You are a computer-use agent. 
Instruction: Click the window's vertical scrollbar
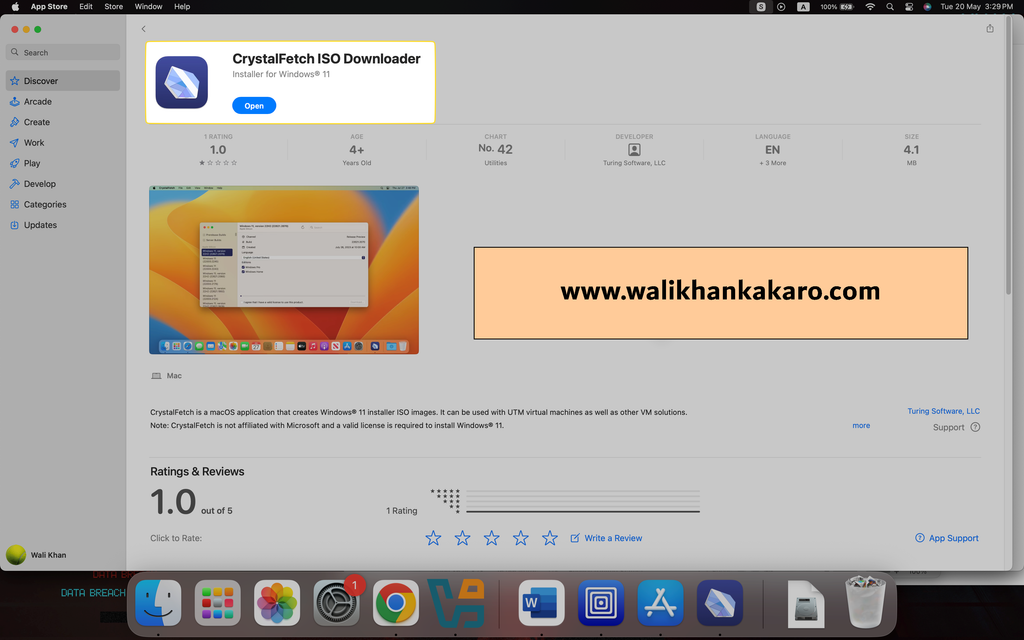1008,157
